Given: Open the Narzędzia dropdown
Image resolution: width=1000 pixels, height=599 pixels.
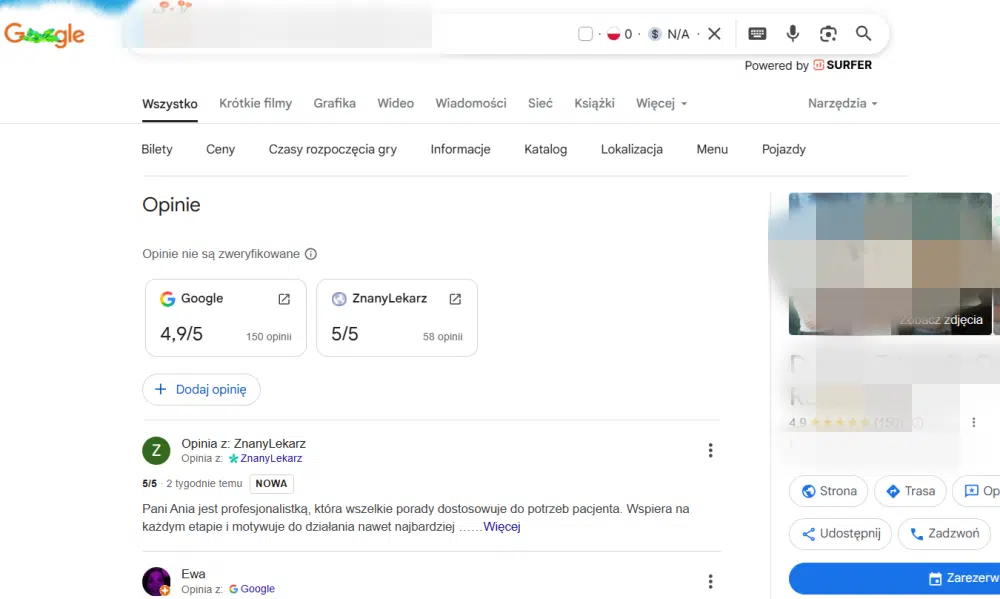Looking at the screenshot, I should click(x=842, y=103).
